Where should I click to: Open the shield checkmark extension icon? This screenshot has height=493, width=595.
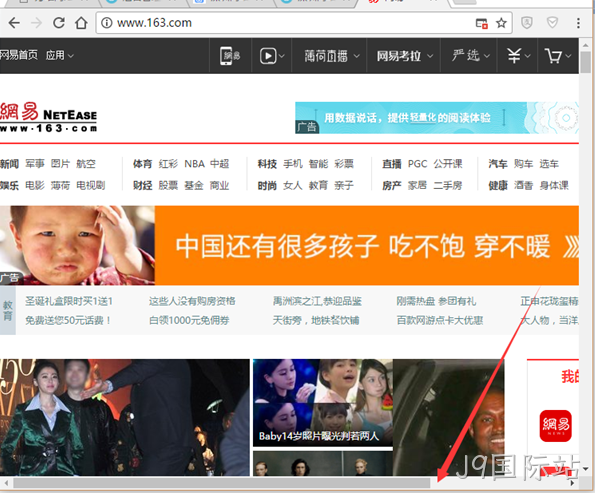point(552,23)
